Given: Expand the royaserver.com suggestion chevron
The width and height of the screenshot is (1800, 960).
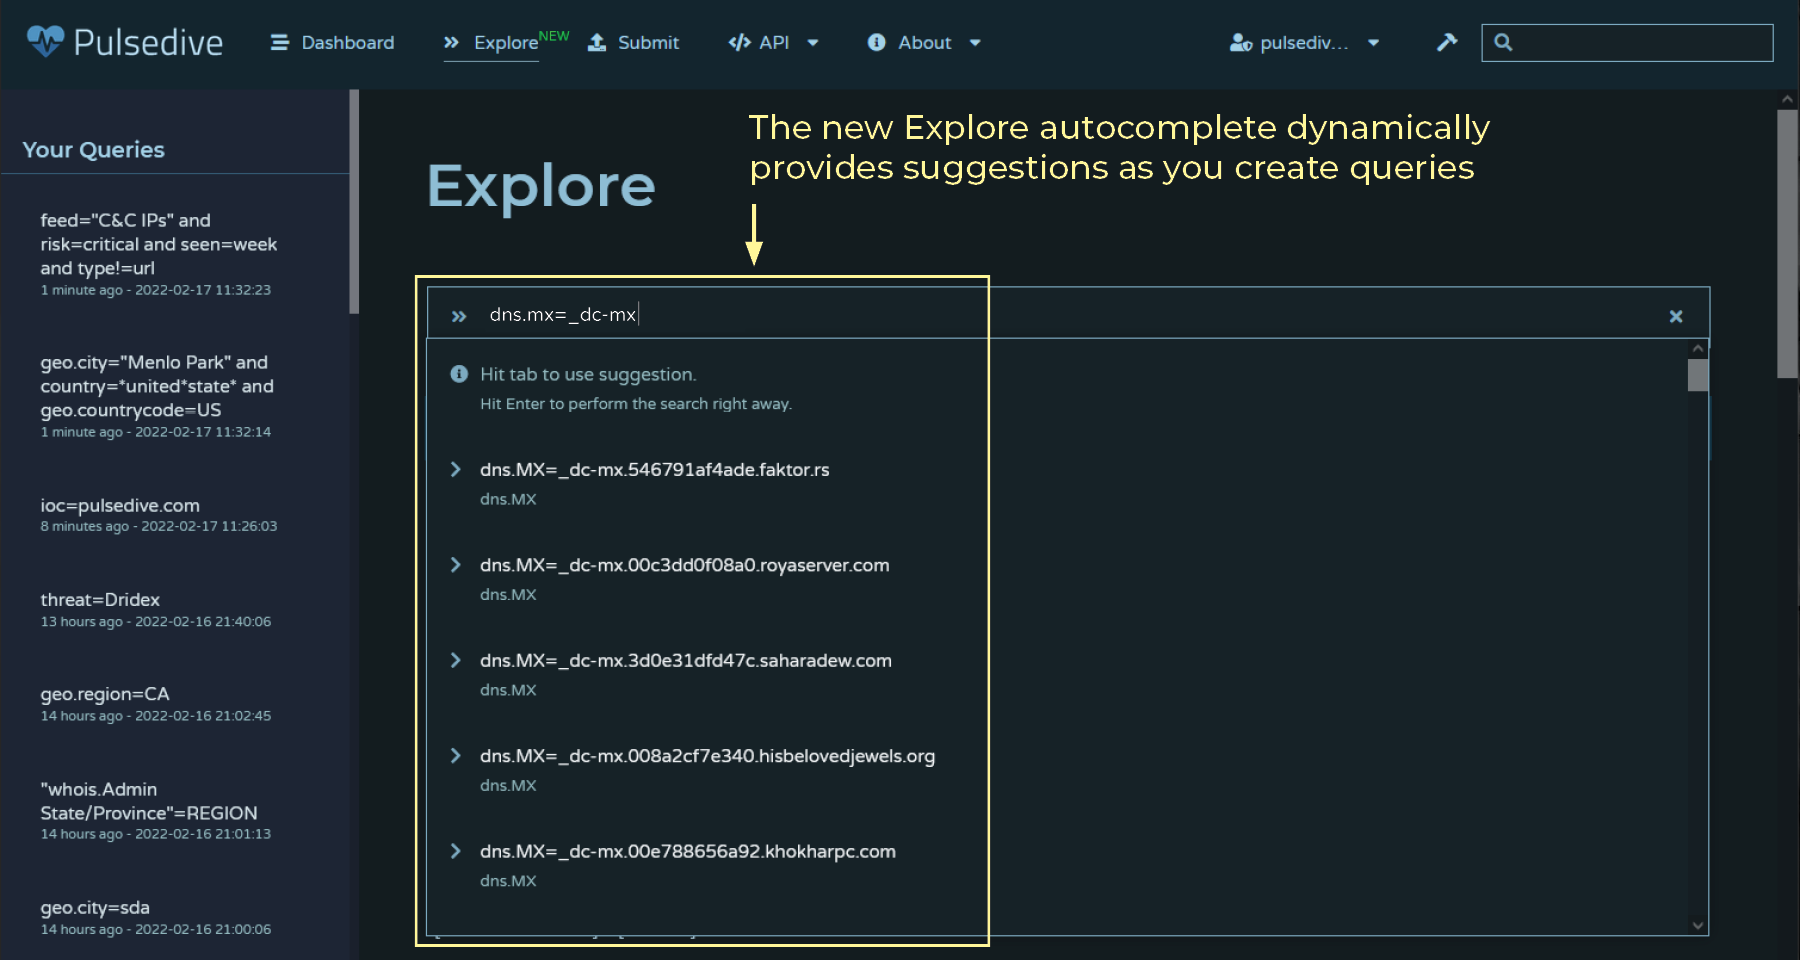Looking at the screenshot, I should pyautogui.click(x=456, y=565).
